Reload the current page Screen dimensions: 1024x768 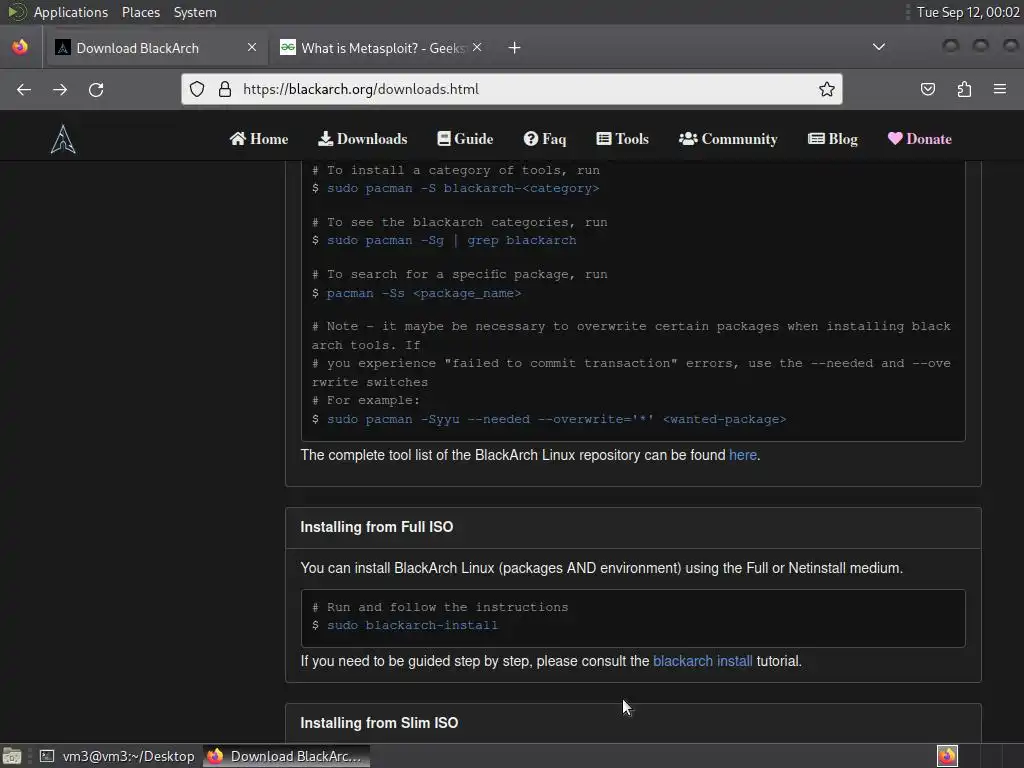click(96, 89)
